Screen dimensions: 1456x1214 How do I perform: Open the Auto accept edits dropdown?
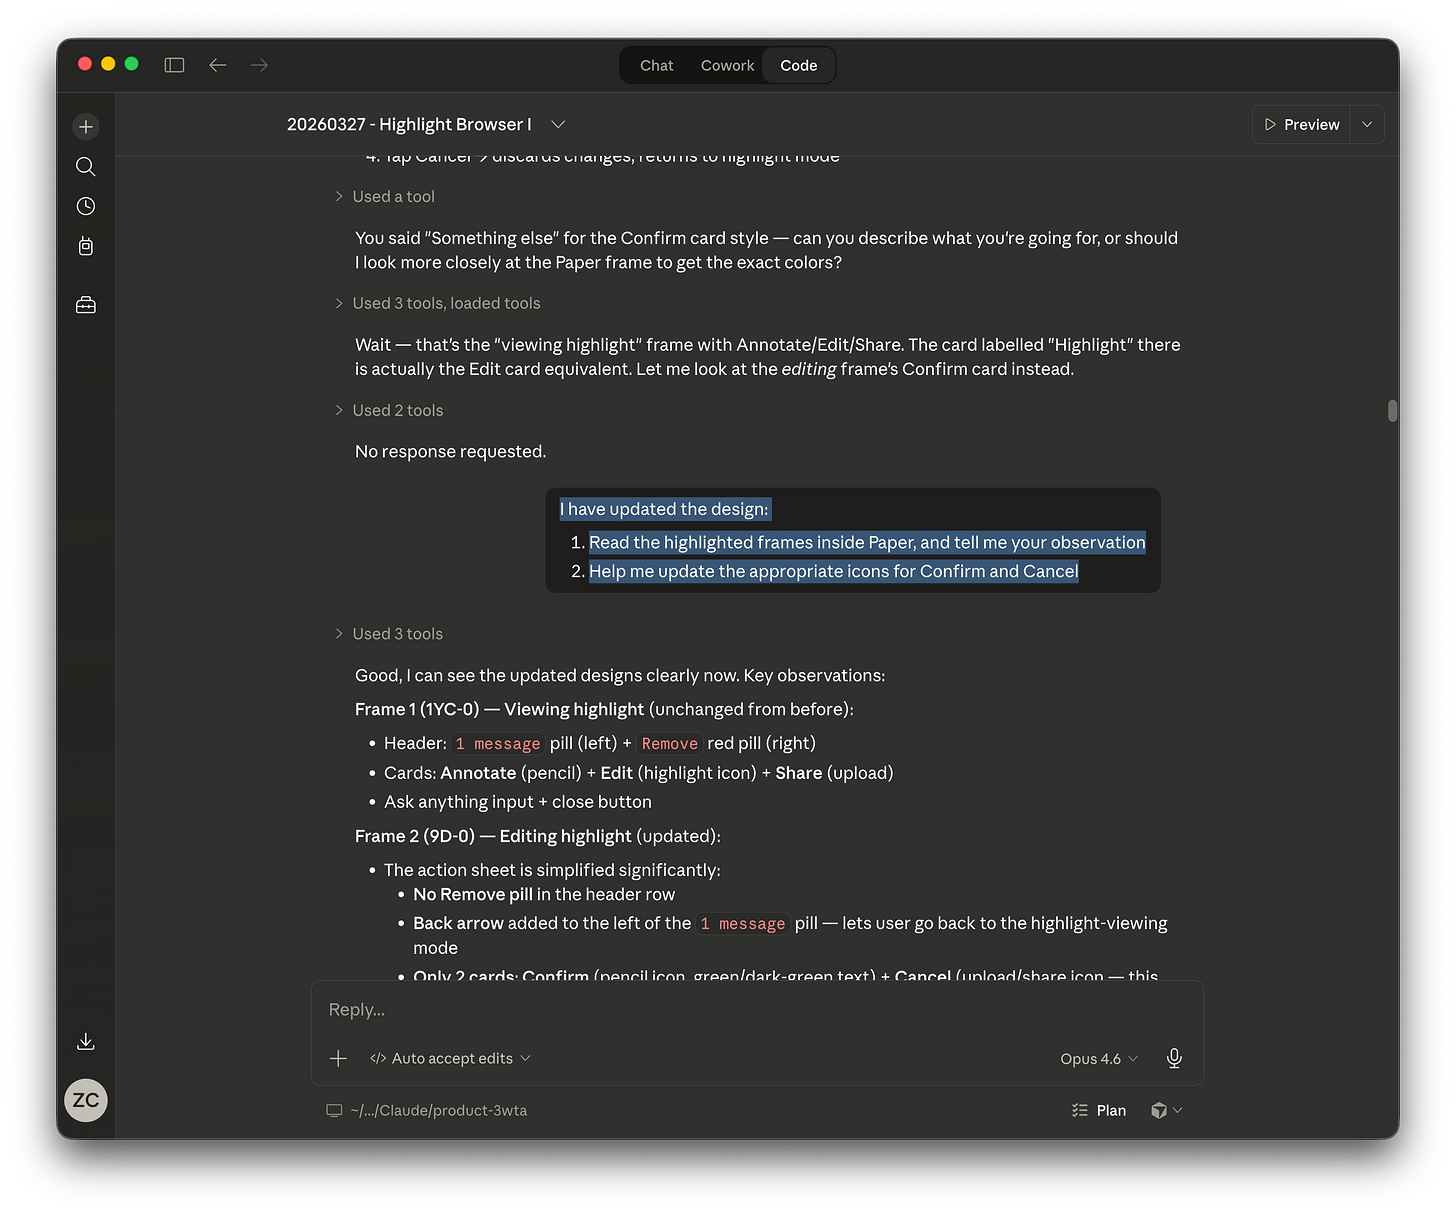tap(450, 1058)
